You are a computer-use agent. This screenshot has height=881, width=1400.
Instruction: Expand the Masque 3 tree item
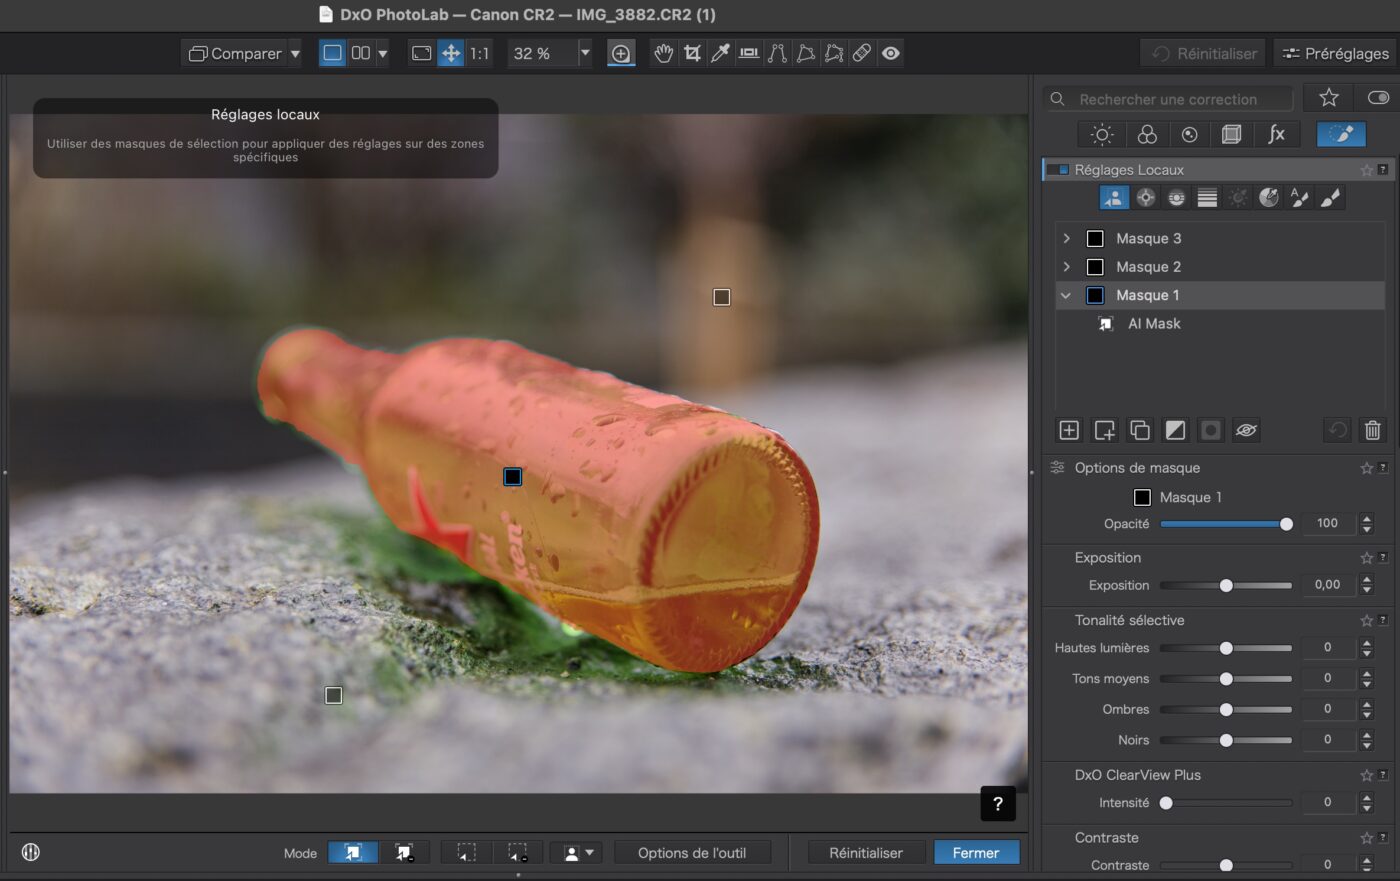[x=1066, y=238]
